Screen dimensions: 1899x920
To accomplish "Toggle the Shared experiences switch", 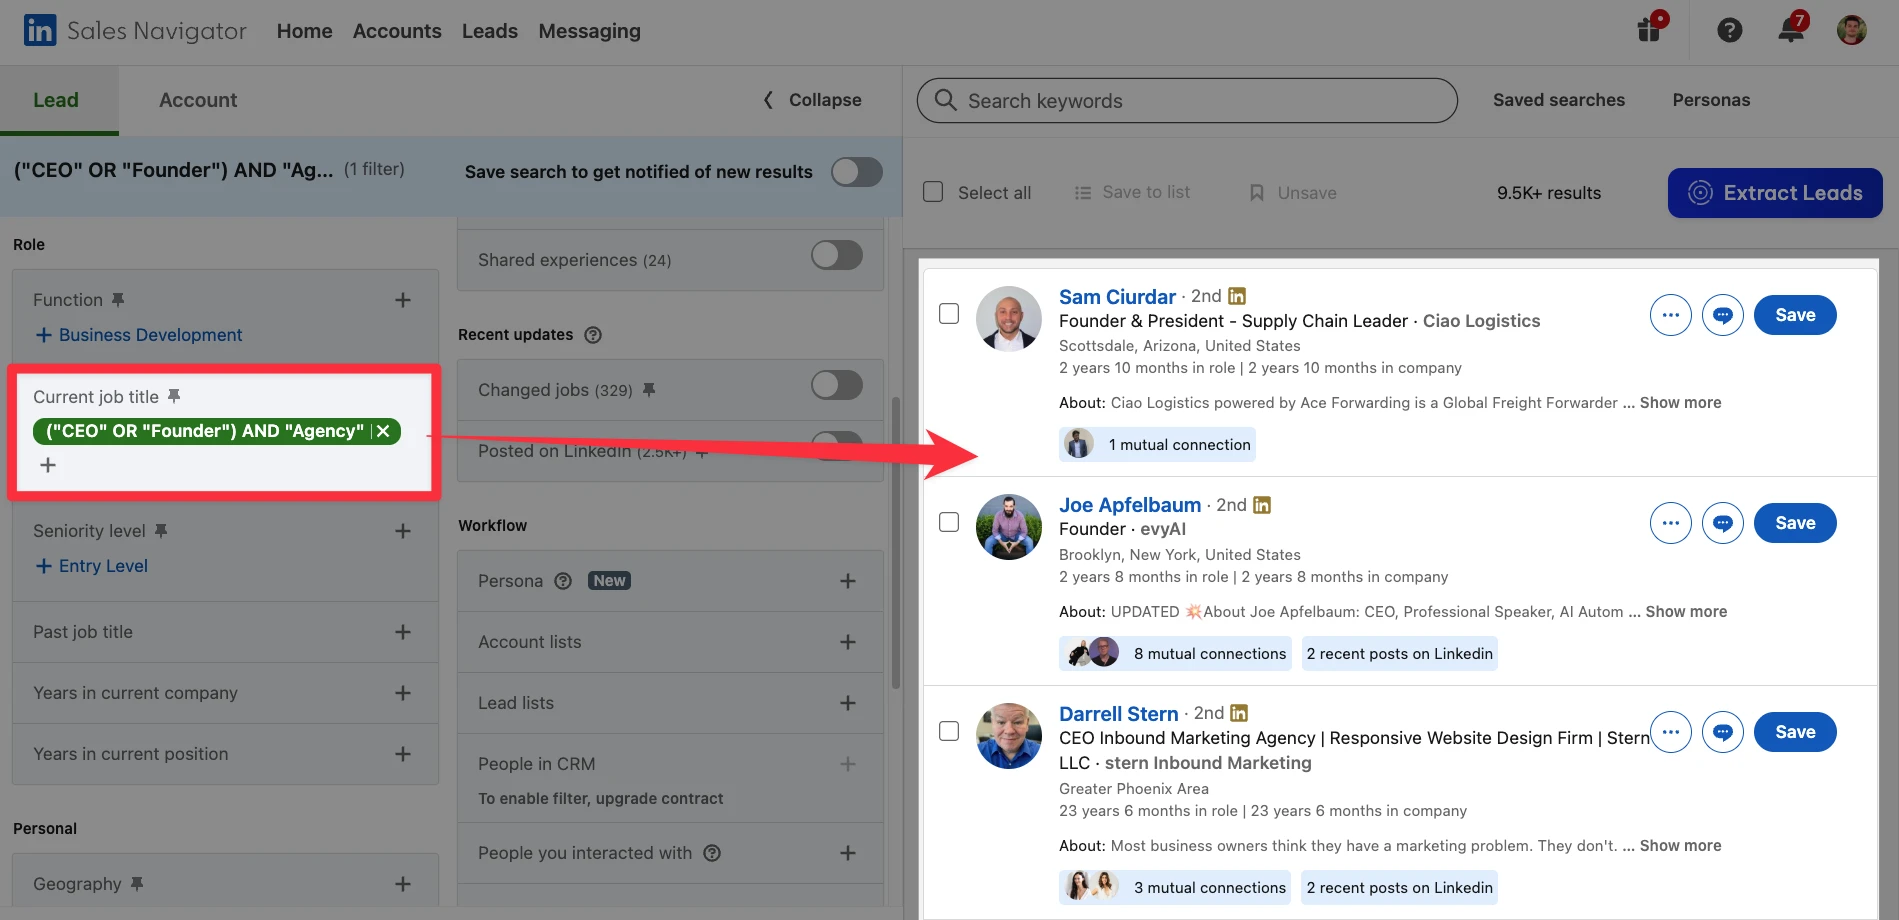I will (x=837, y=255).
